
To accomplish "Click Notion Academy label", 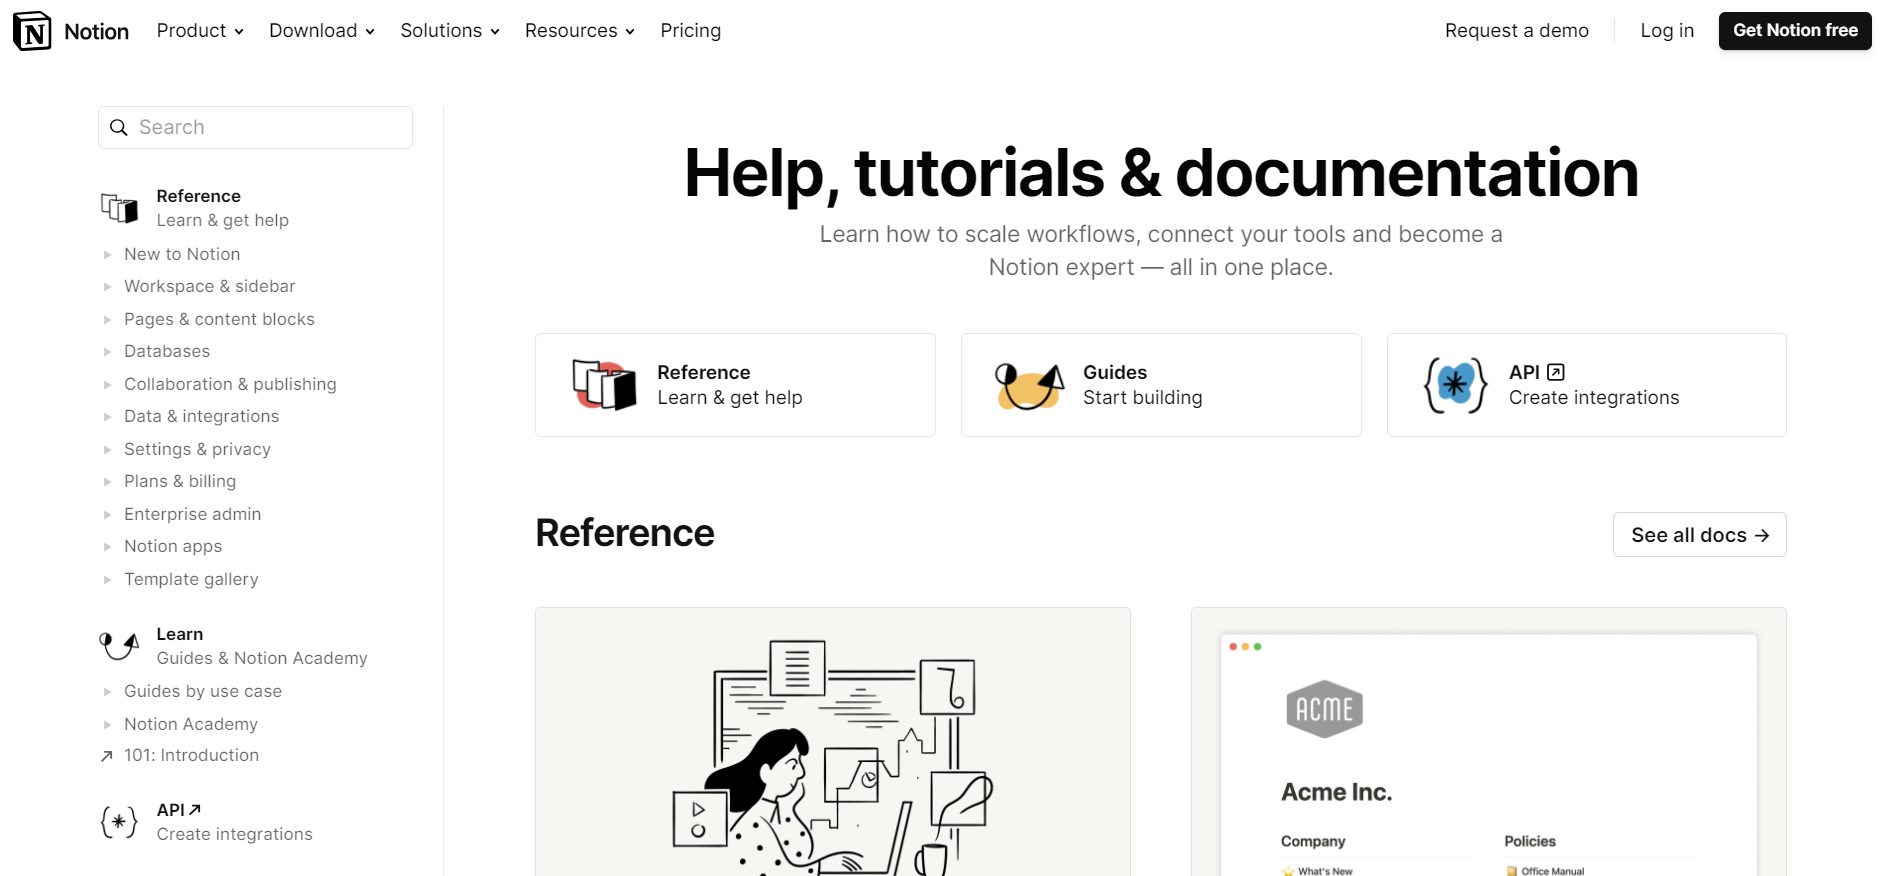I will tap(191, 725).
